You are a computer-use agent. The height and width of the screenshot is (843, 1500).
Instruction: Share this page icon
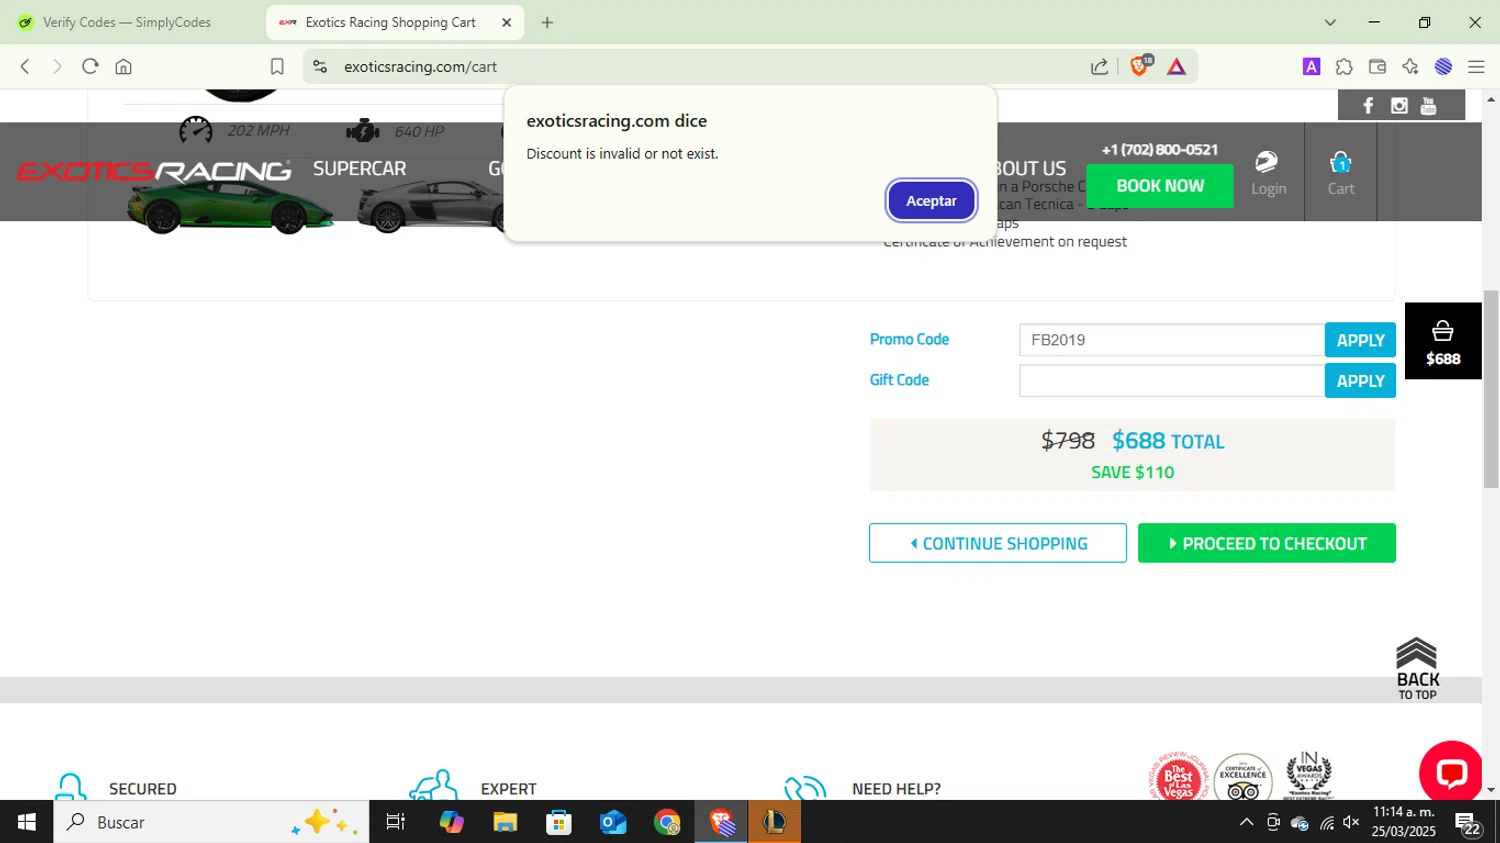[1099, 67]
